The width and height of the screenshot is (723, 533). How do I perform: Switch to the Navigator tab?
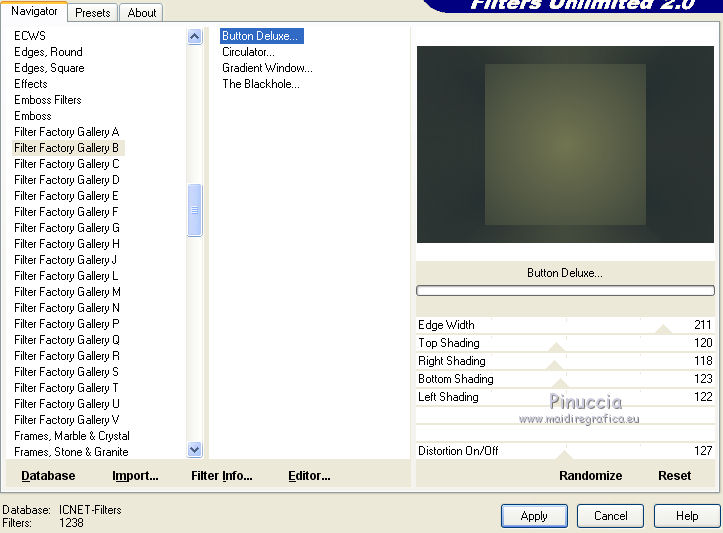tap(34, 11)
